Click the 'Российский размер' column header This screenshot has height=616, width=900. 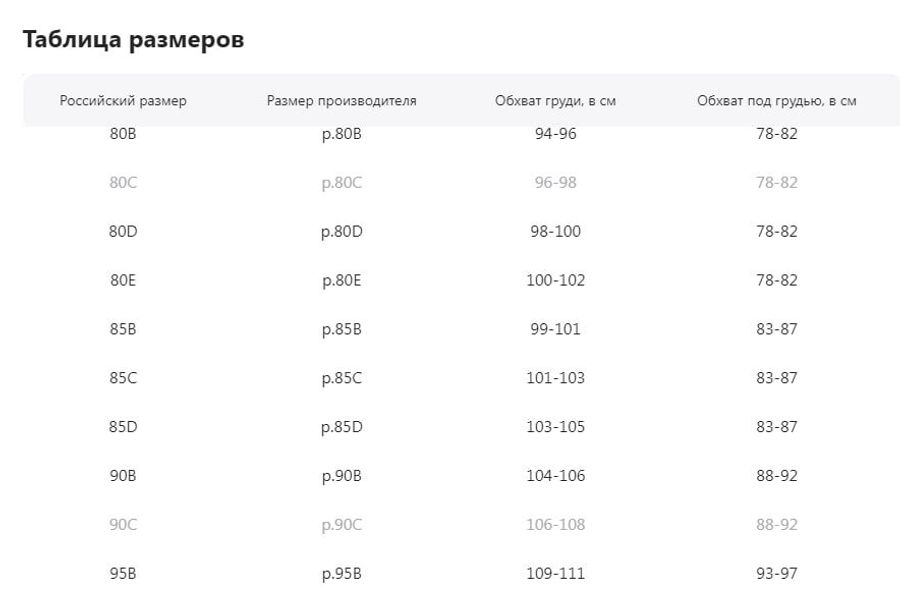123,101
